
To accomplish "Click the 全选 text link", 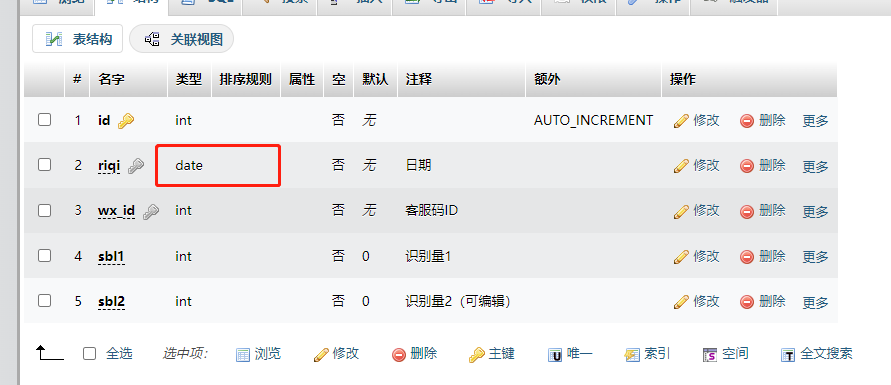I will pos(119,354).
